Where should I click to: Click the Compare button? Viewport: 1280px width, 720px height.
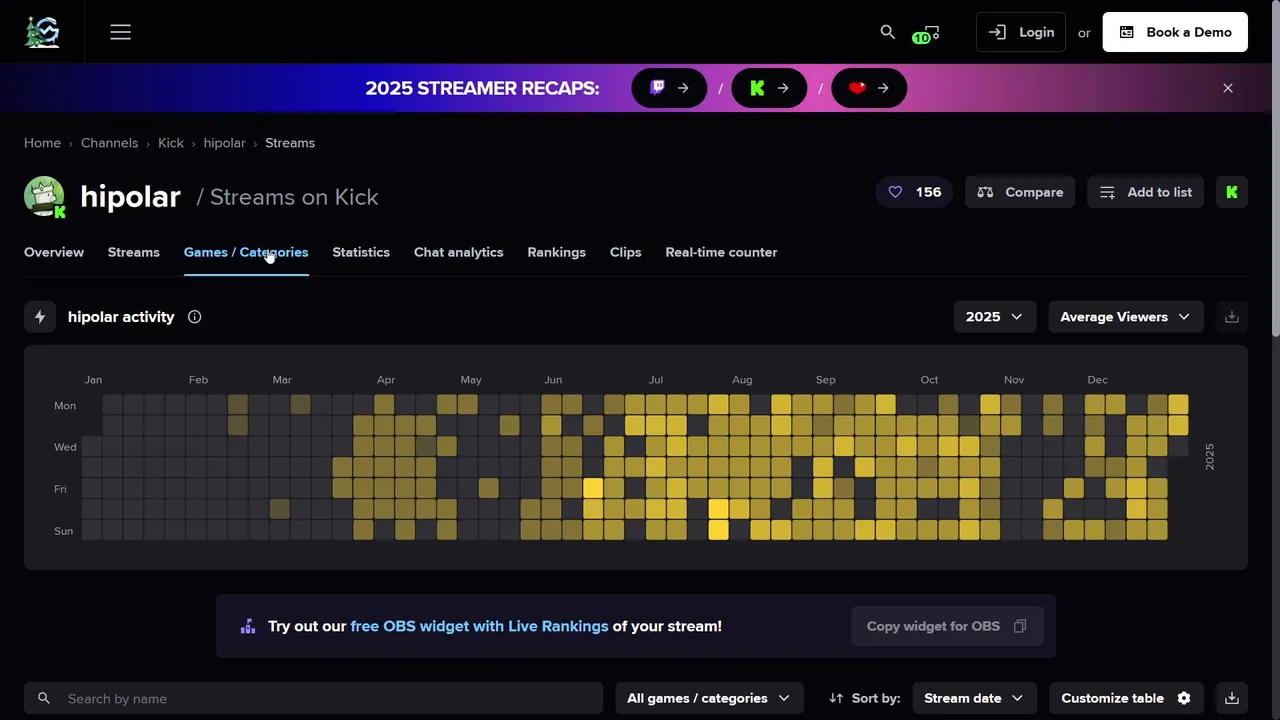(1020, 192)
